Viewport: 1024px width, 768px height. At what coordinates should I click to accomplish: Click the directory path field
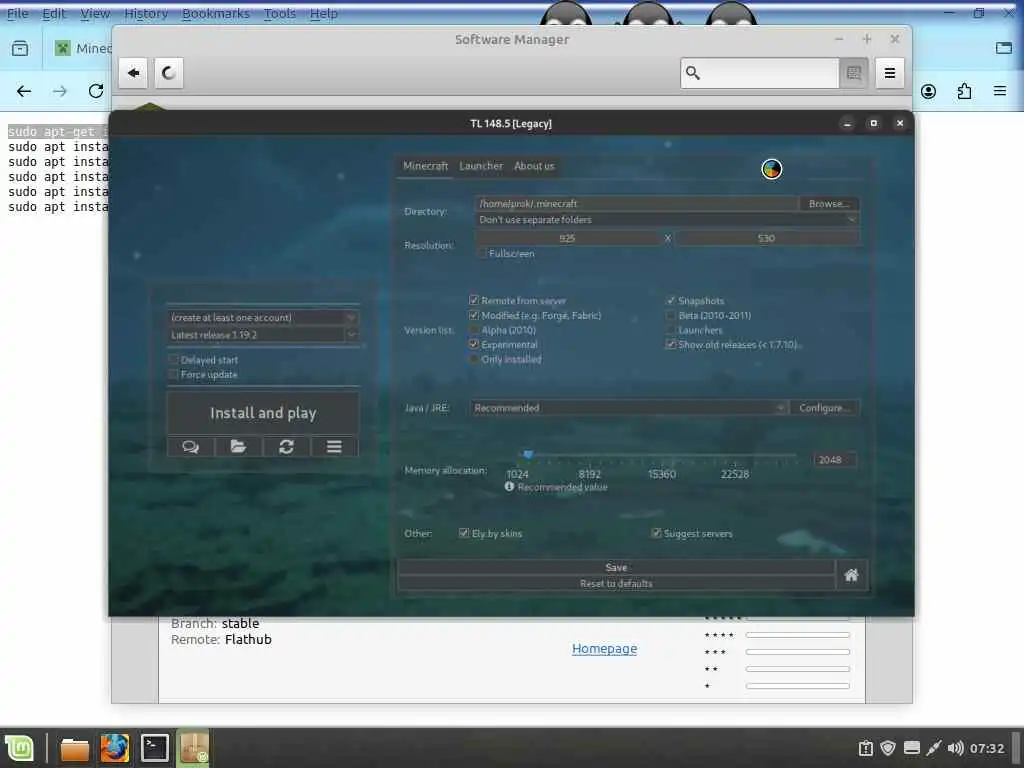click(637, 204)
